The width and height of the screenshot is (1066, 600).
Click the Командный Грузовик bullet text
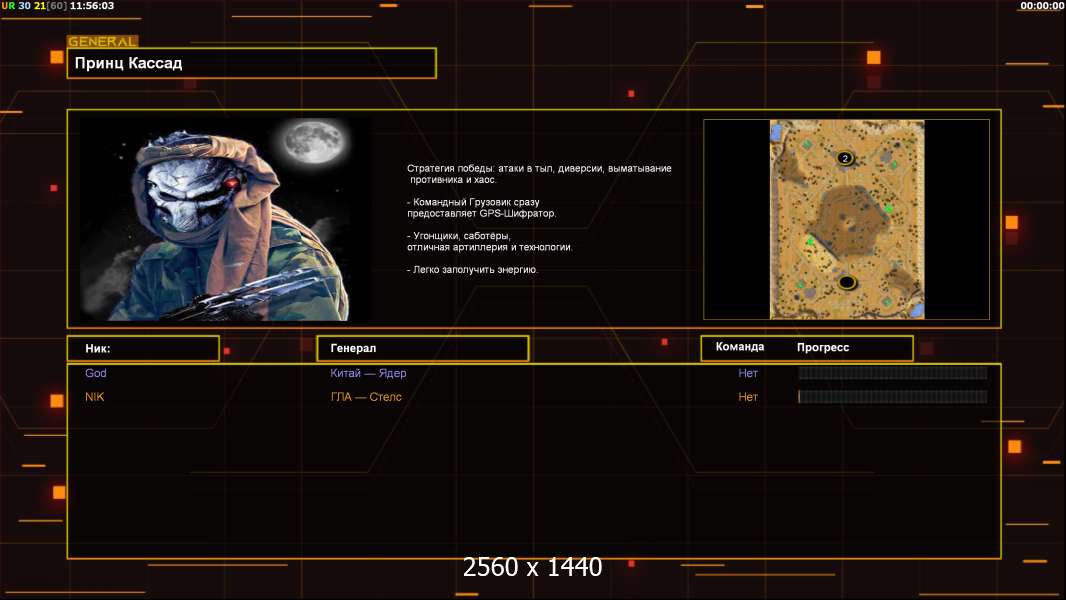pos(481,208)
